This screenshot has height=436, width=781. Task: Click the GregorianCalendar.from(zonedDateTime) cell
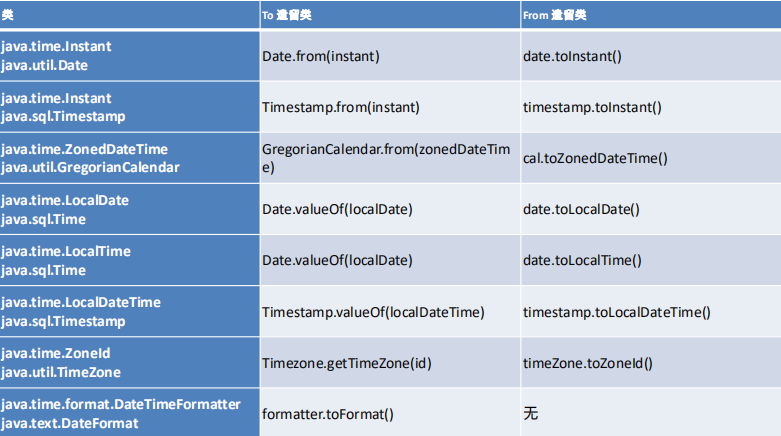coord(390,158)
